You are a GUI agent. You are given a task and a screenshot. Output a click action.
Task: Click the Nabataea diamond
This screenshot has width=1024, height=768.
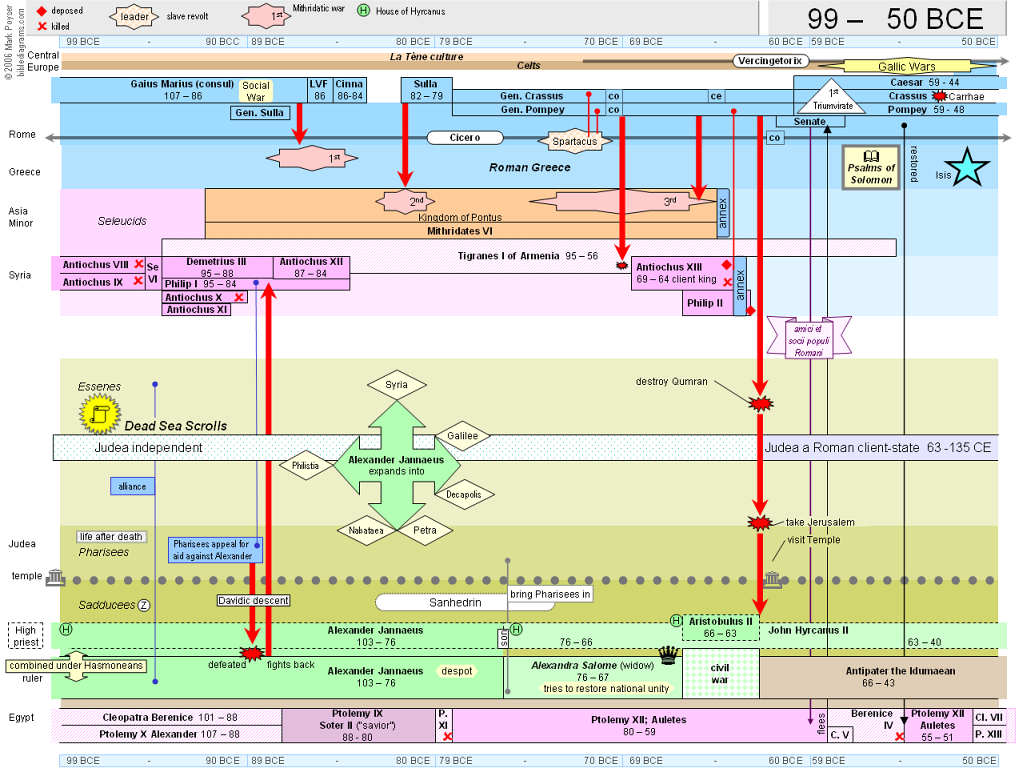pos(366,530)
